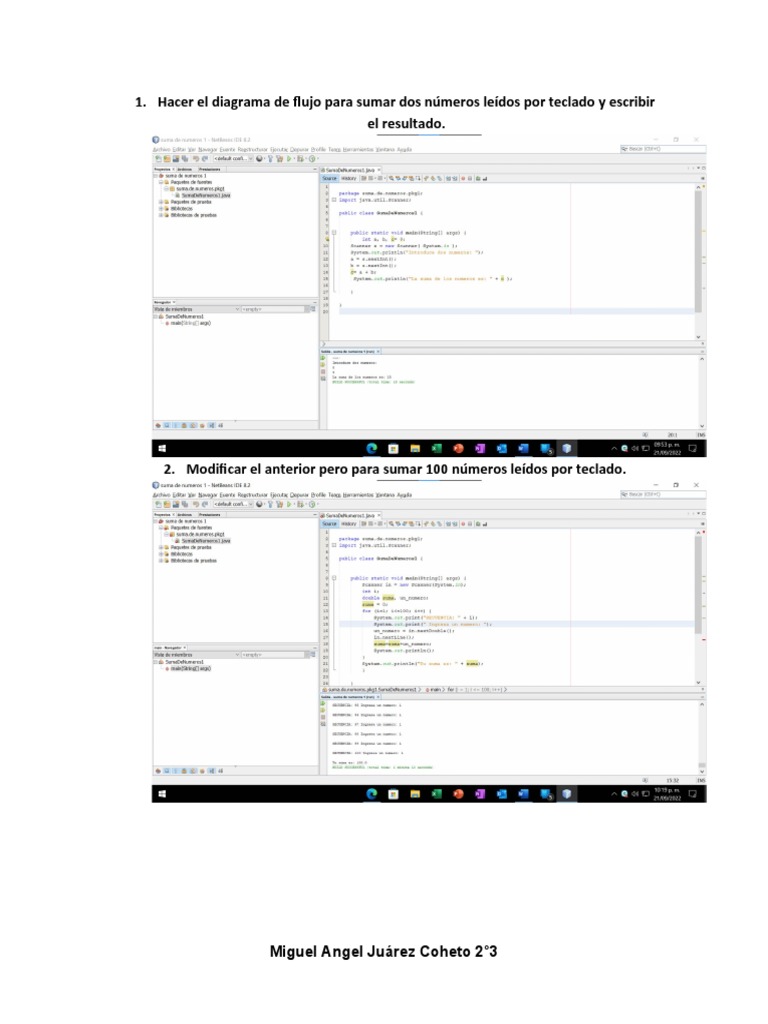768x1024 pixels.
Task: Expand 'Paquetes de prueba' node in exercise 2 tree
Action: [x=161, y=547]
